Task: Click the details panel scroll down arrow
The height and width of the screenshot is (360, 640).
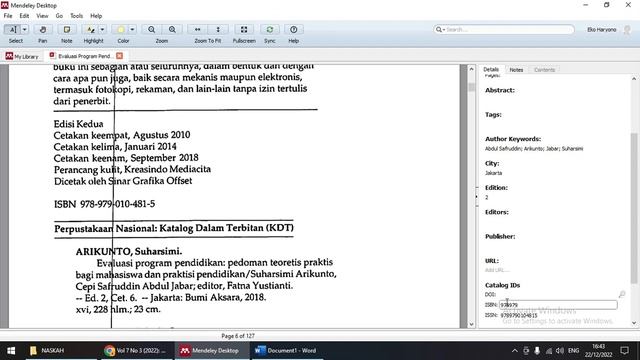Action: (x=634, y=323)
